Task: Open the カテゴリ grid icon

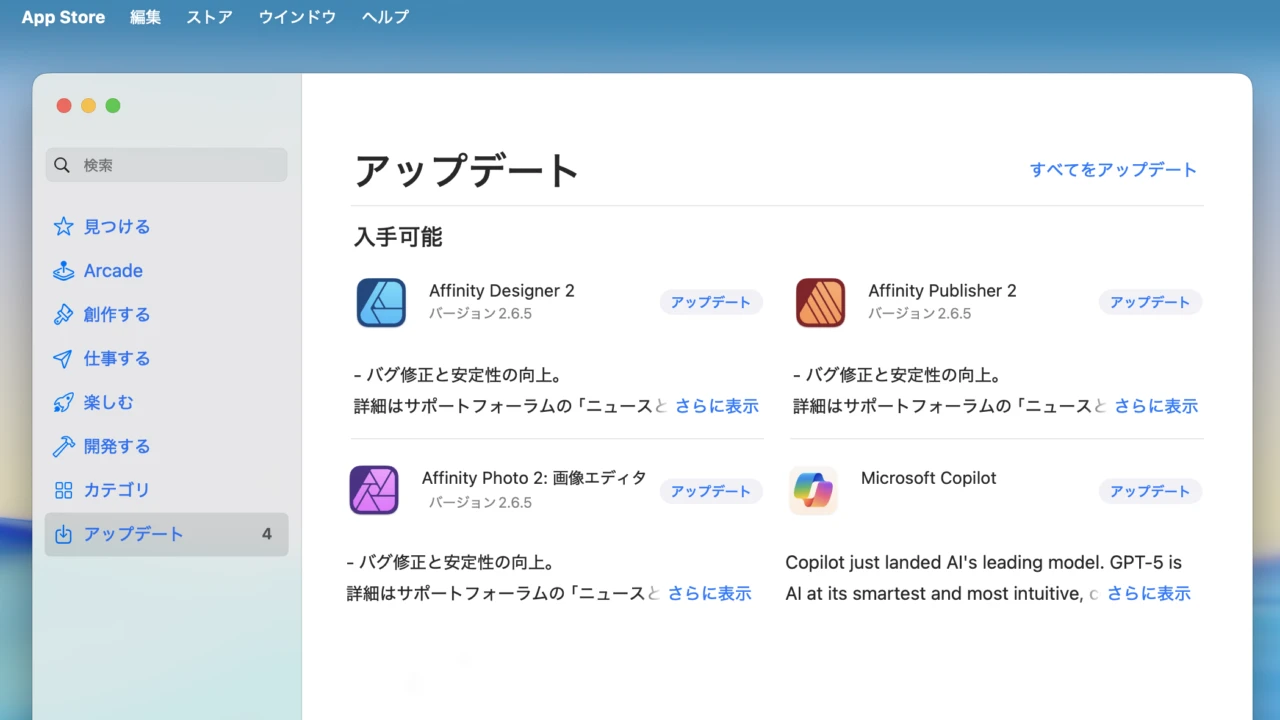Action: tap(63, 490)
